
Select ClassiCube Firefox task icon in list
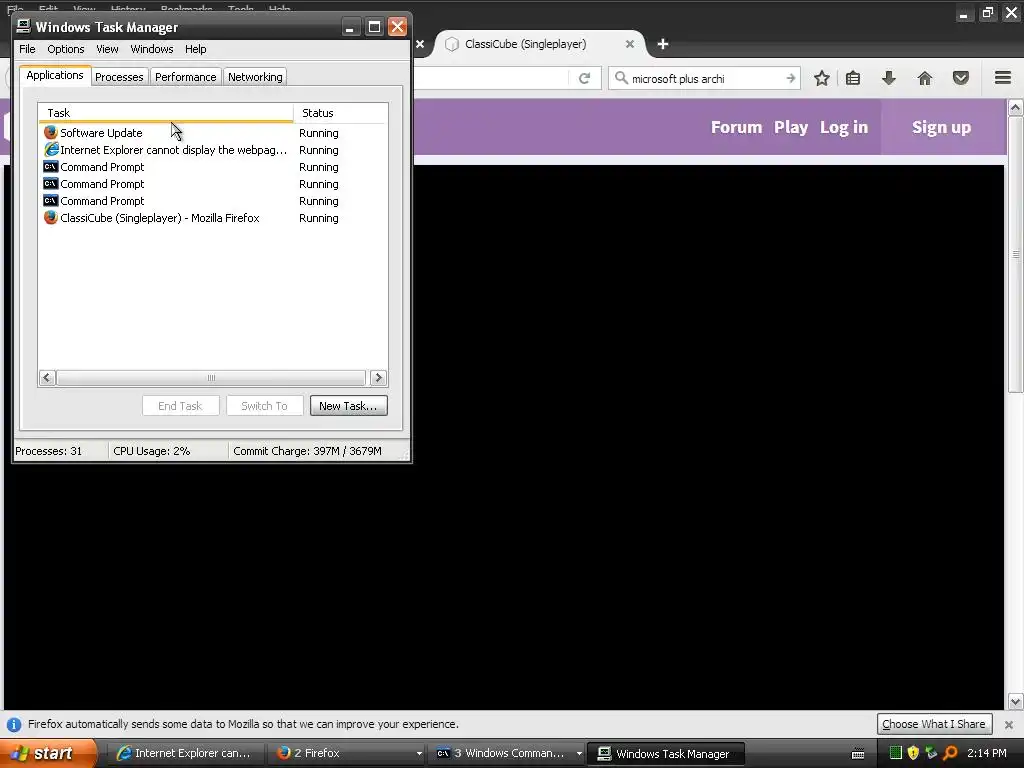(x=51, y=217)
